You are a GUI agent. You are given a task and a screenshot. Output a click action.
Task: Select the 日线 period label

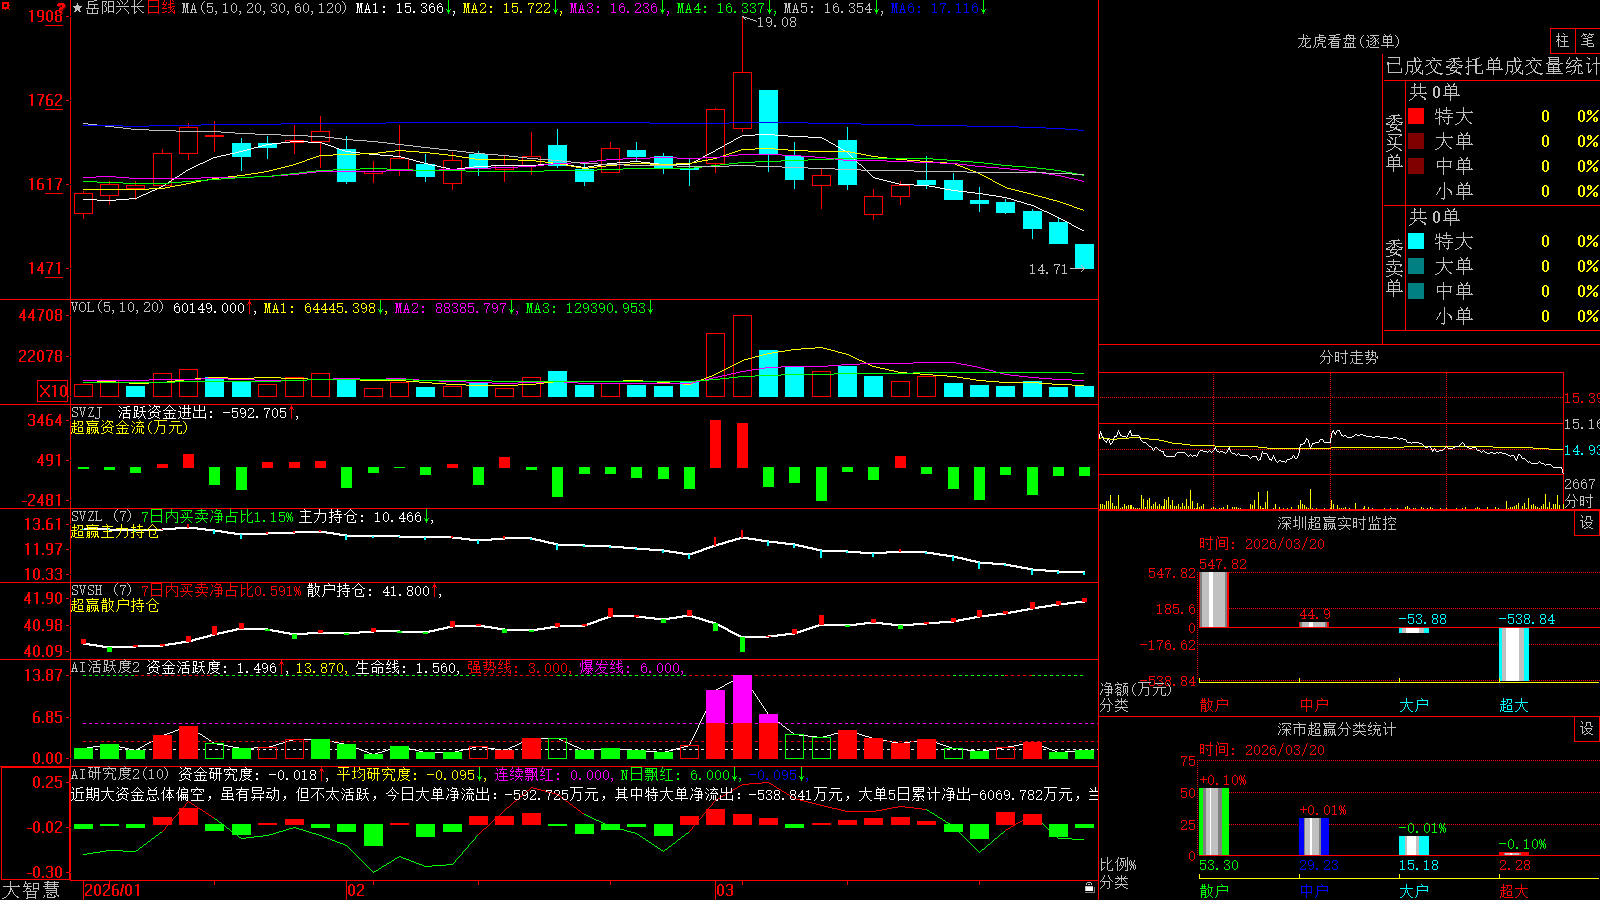161,8
